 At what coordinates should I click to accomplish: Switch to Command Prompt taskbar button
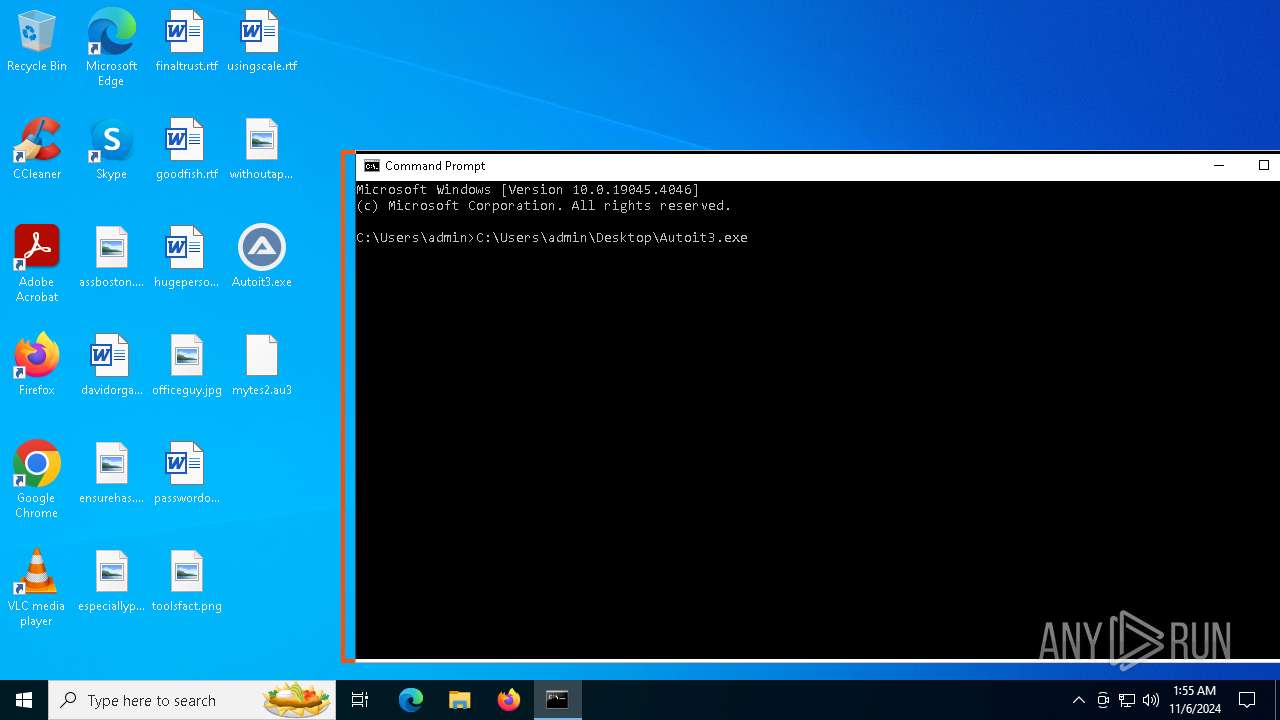[x=557, y=700]
